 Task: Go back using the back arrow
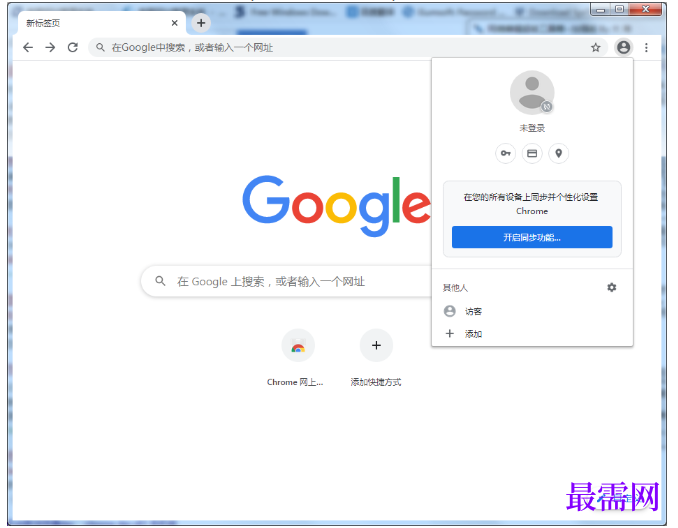pos(28,47)
